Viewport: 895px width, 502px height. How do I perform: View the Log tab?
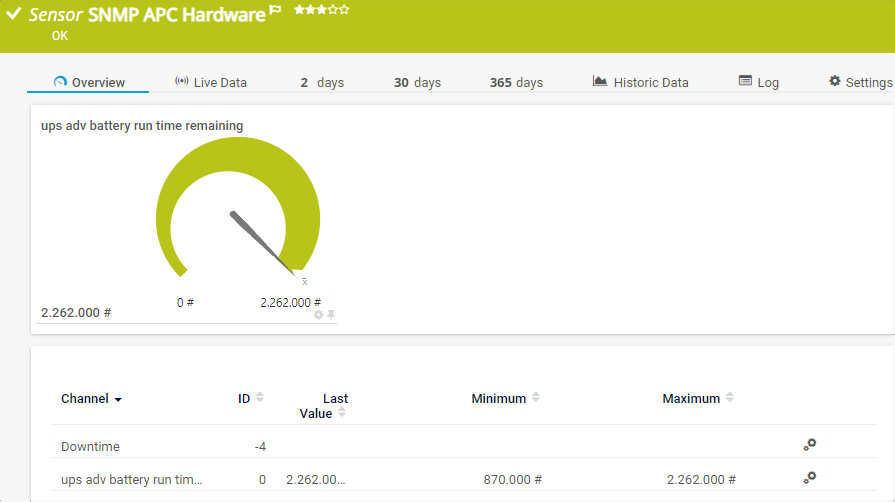pos(758,82)
